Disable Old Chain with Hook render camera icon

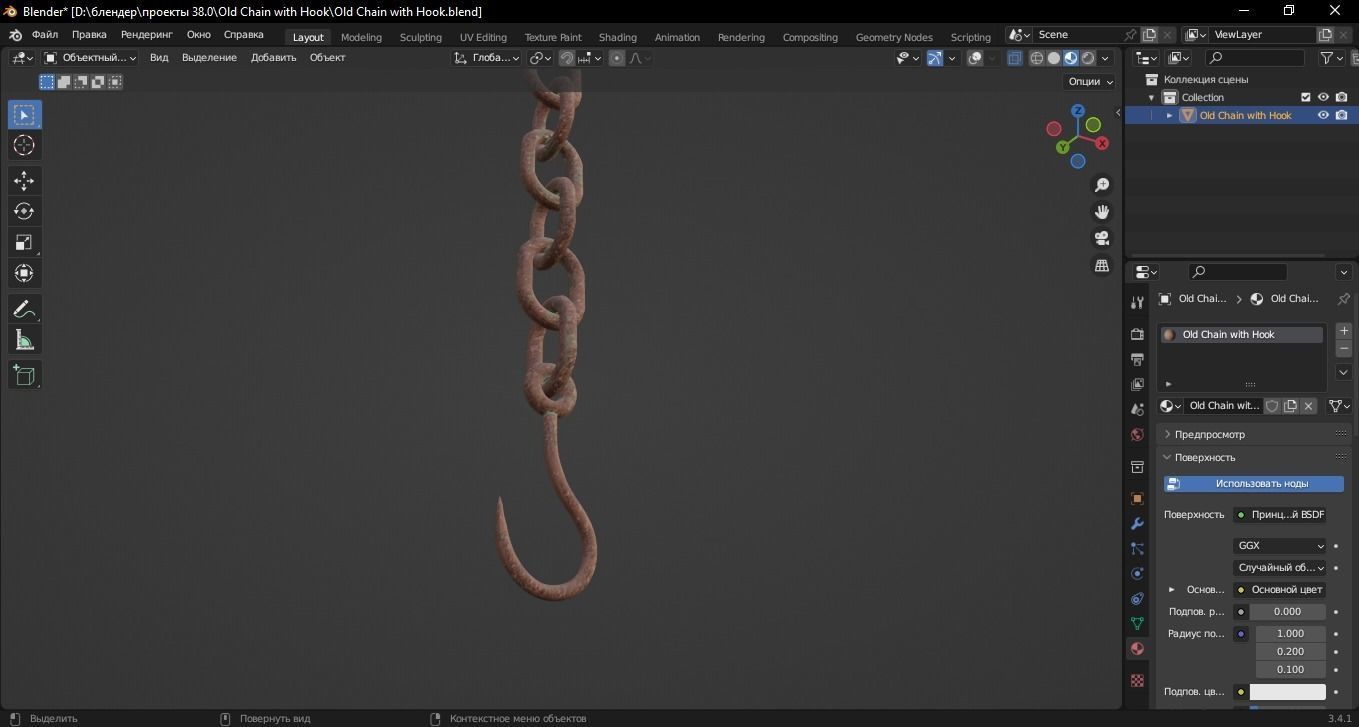1341,115
